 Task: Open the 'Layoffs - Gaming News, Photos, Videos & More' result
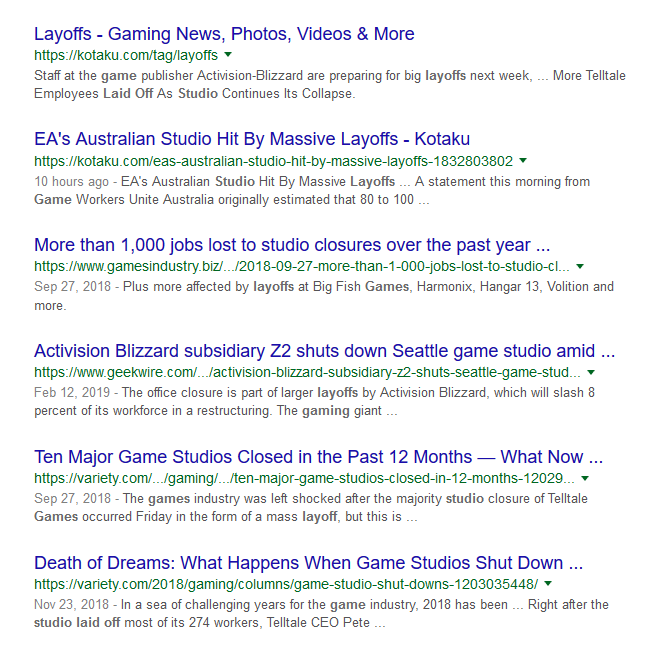pyautogui.click(x=224, y=34)
